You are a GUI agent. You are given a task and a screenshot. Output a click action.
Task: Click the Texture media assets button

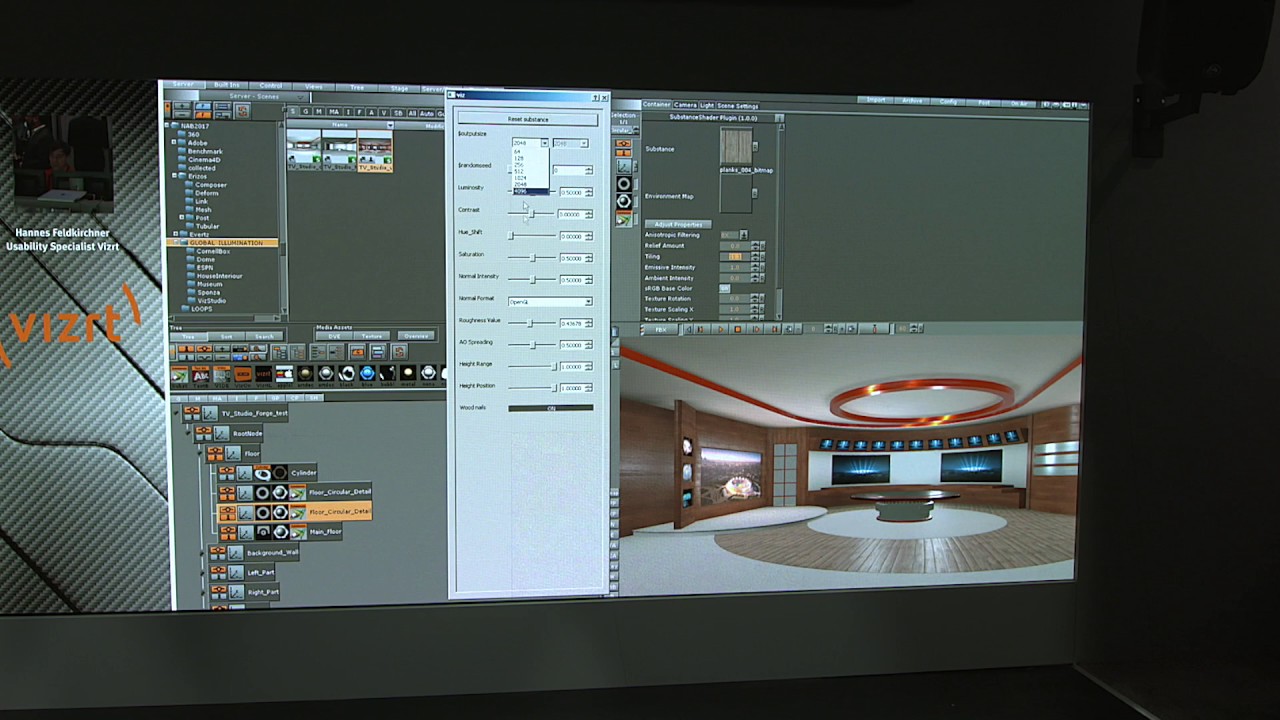[x=372, y=336]
